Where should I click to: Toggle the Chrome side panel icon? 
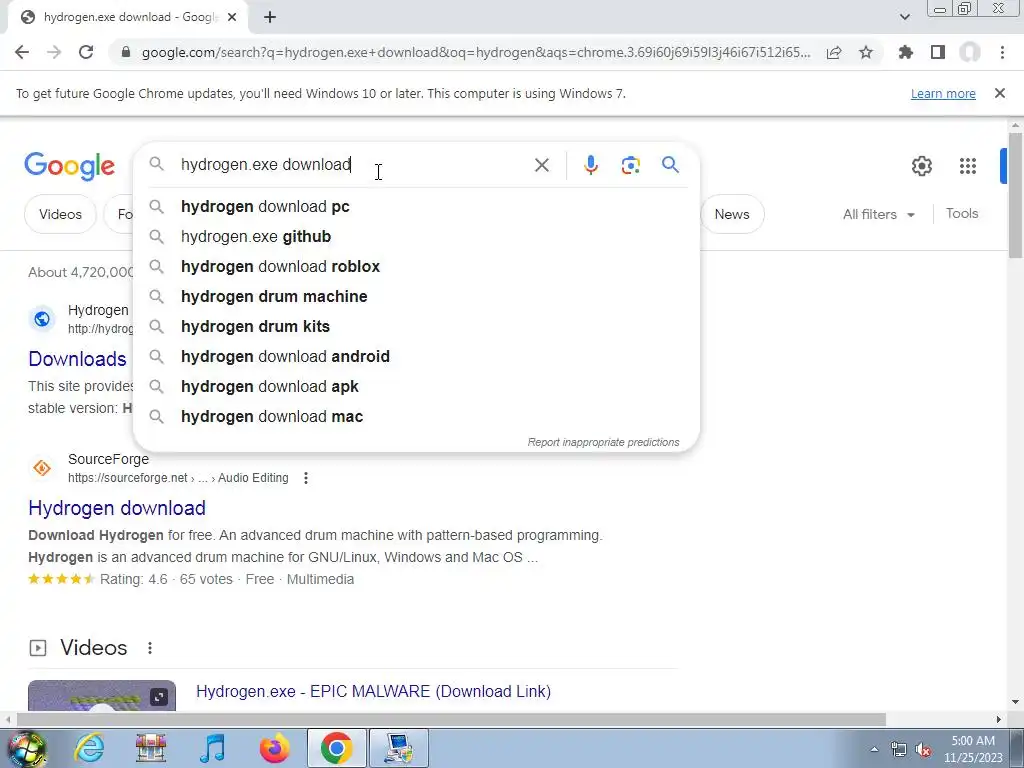[x=938, y=52]
